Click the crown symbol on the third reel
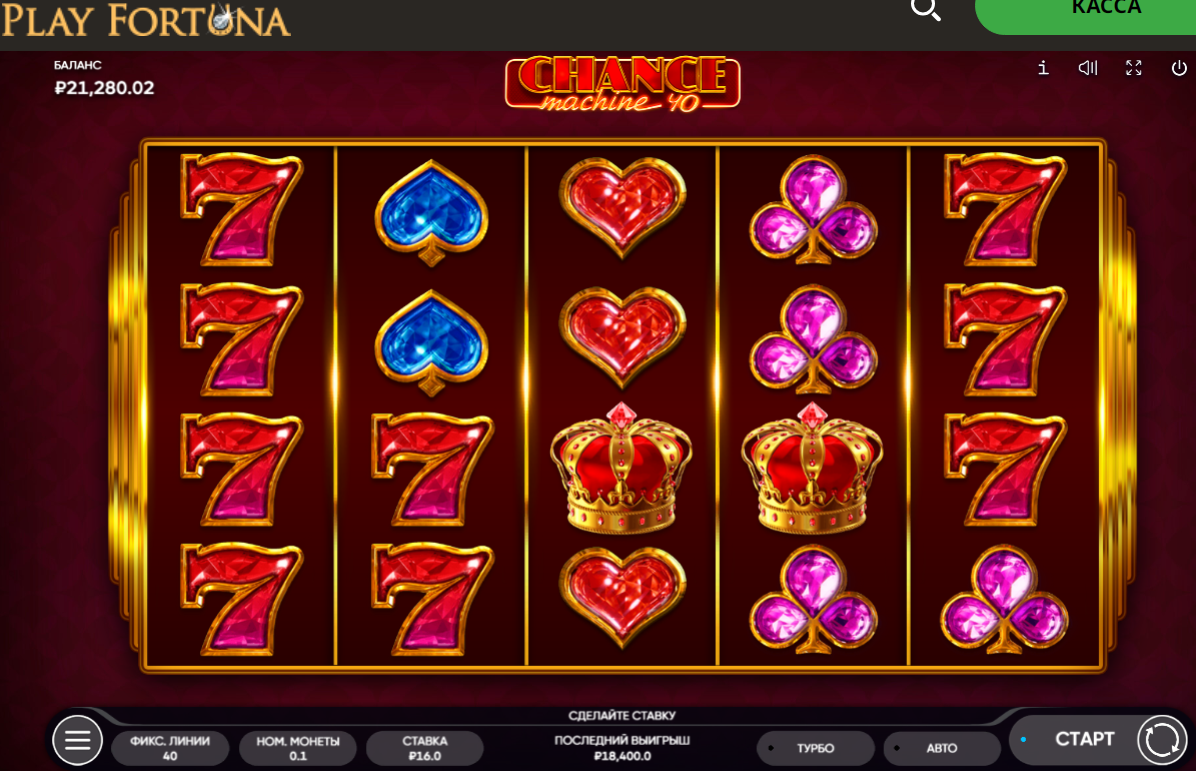The image size is (1196, 771). point(621,468)
